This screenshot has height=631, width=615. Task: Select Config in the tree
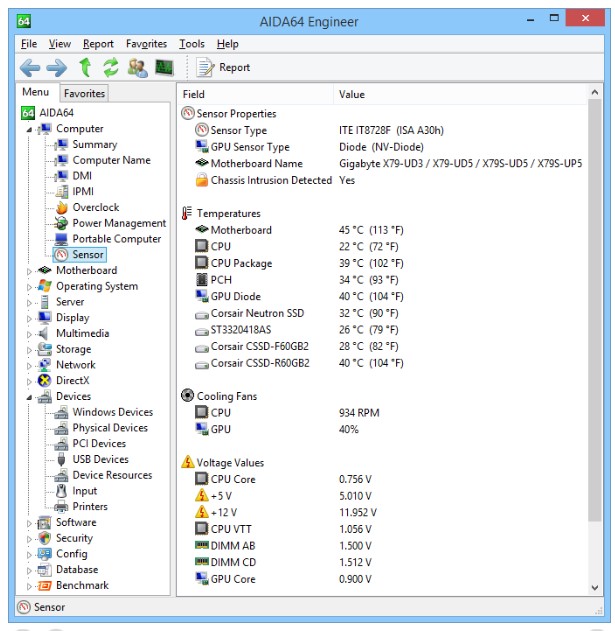pos(72,554)
